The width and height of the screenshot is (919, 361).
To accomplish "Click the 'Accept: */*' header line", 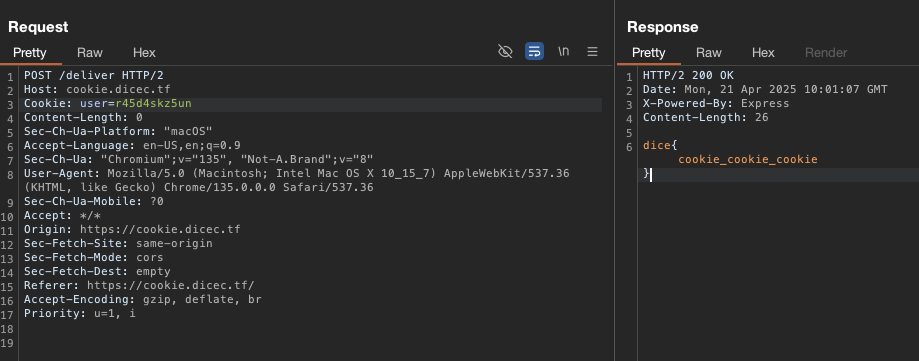I will [x=63, y=216].
